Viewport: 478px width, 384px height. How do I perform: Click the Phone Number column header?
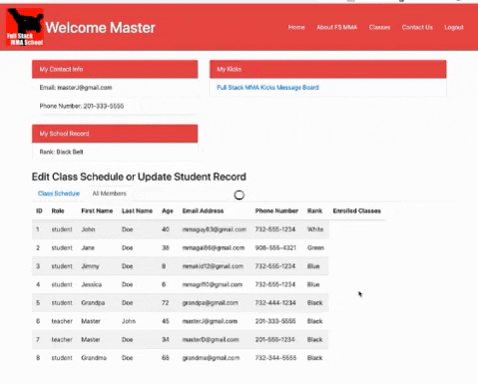click(276, 211)
